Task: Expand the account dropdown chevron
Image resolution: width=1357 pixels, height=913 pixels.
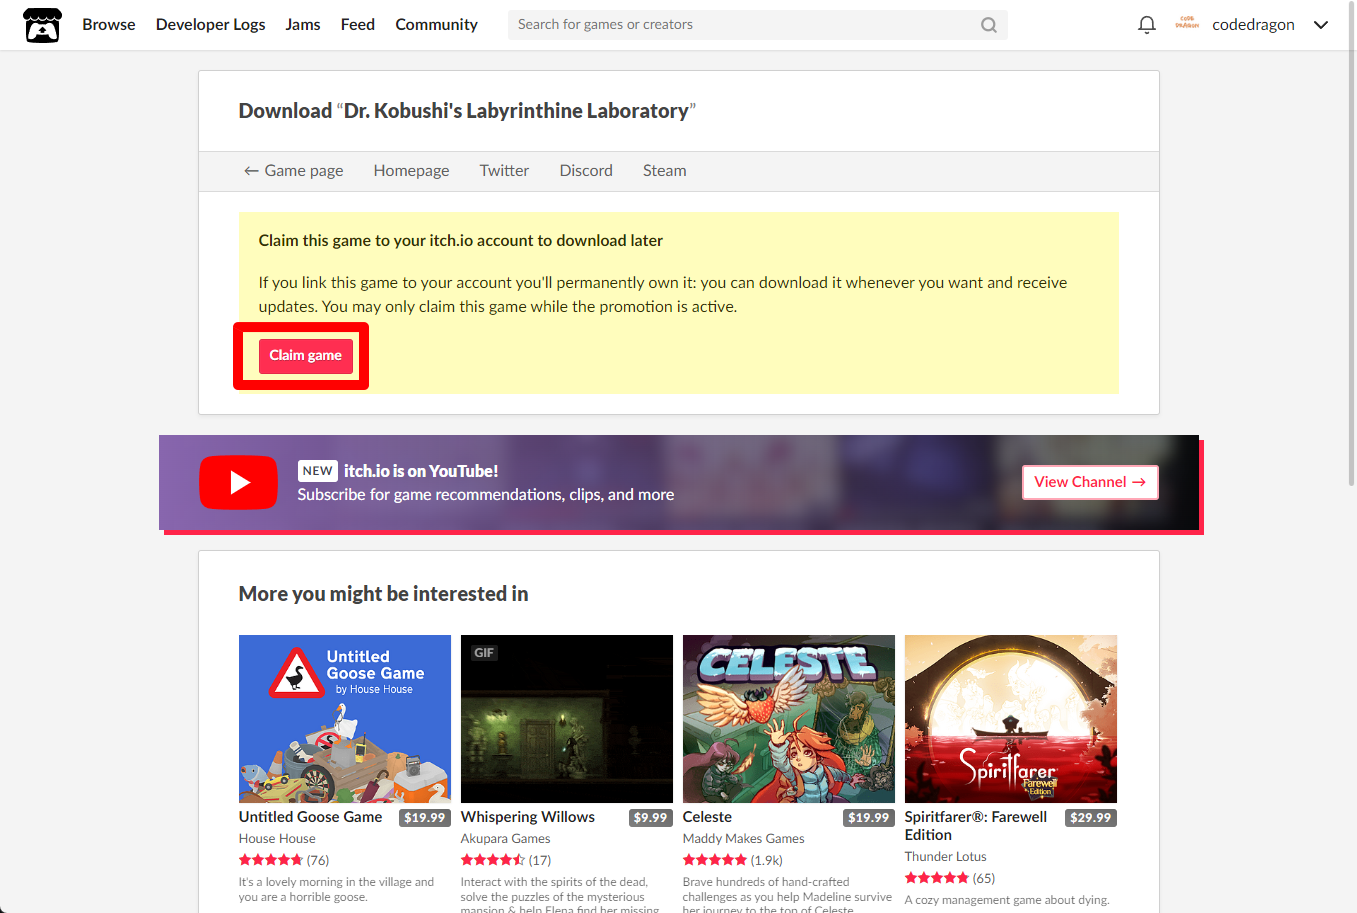Action: pyautogui.click(x=1321, y=25)
